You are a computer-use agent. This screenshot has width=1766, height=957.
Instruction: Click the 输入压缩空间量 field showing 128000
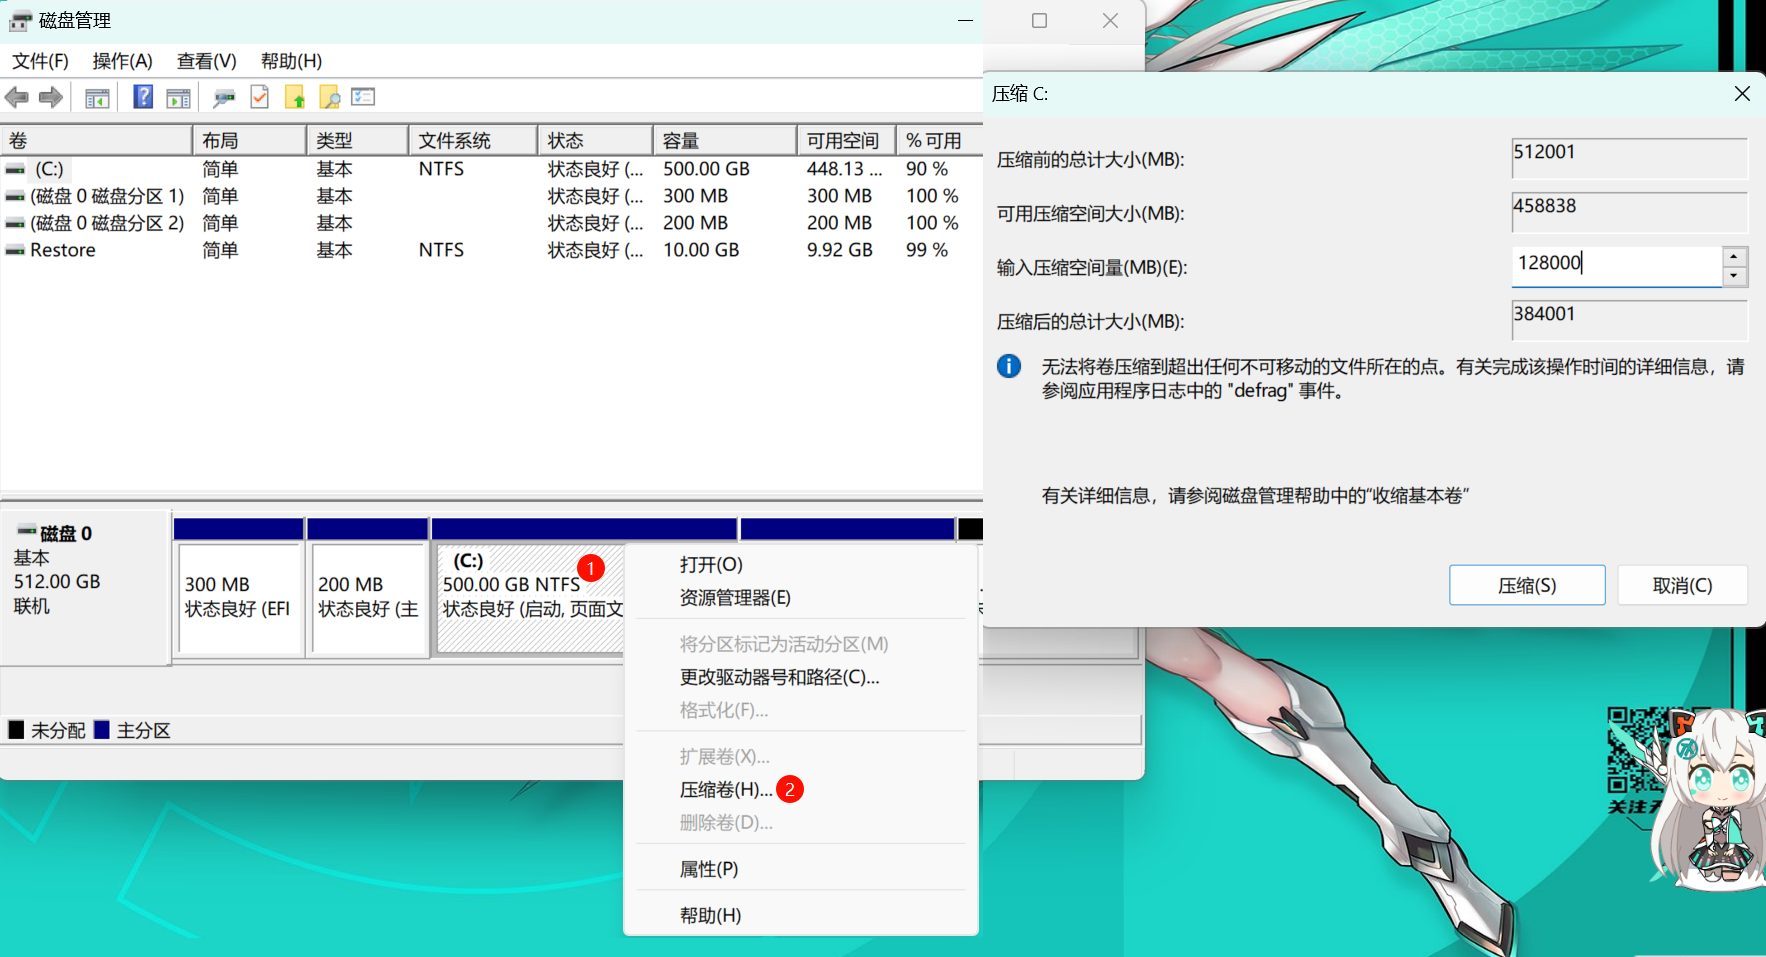(1616, 266)
